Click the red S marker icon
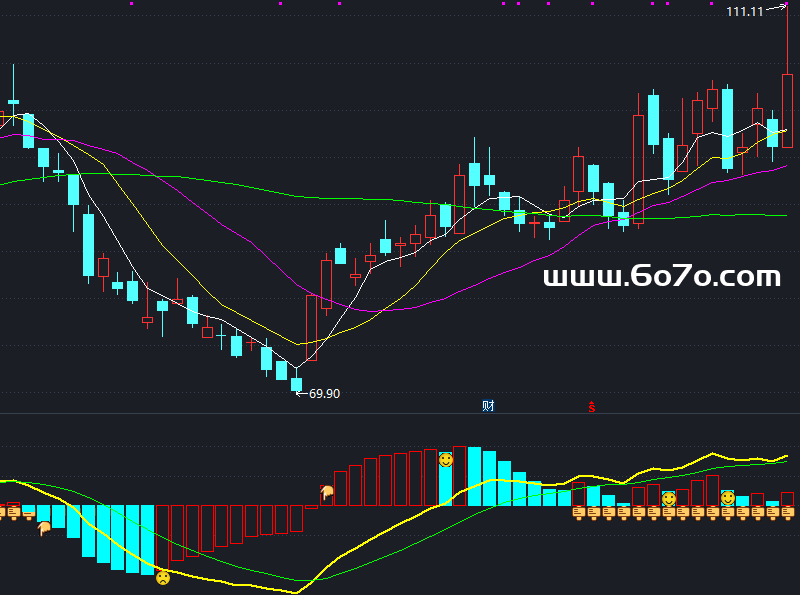The height and width of the screenshot is (595, 800). click(x=591, y=407)
